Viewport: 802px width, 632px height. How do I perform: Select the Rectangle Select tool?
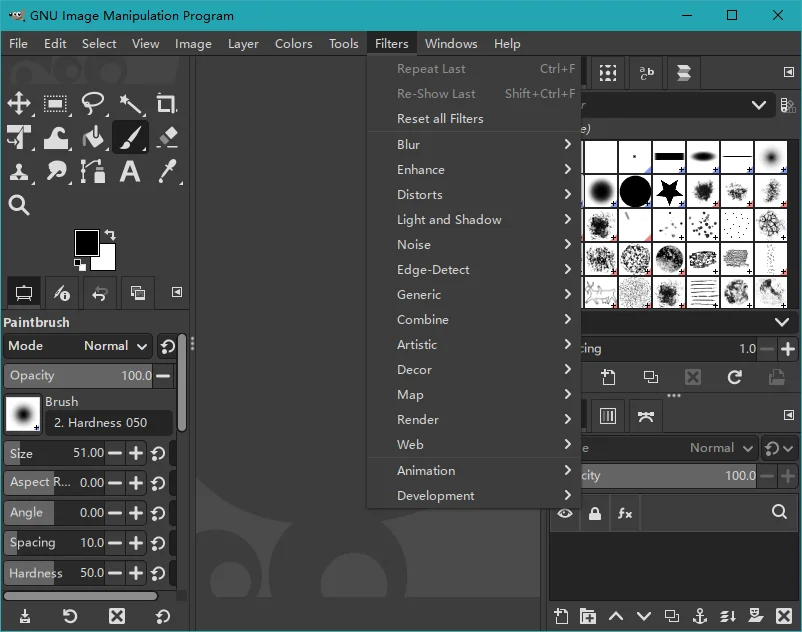pos(55,104)
